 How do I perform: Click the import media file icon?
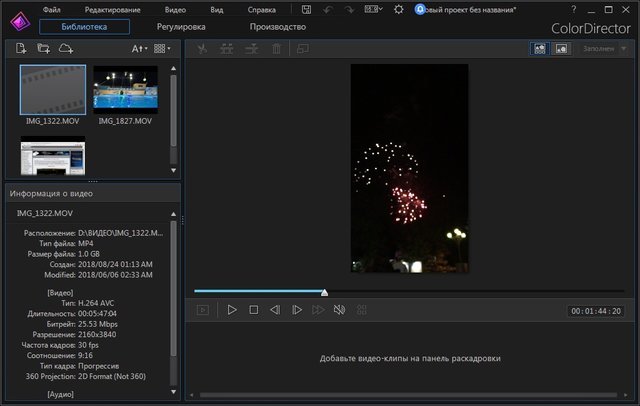point(21,48)
